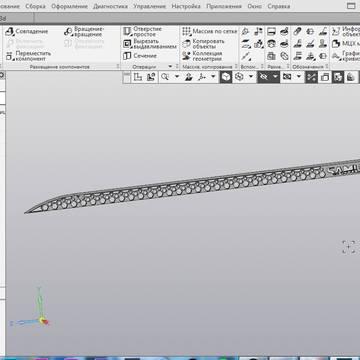
Task: Click the bottom-right icon in Разме... group
Action: click(284, 56)
